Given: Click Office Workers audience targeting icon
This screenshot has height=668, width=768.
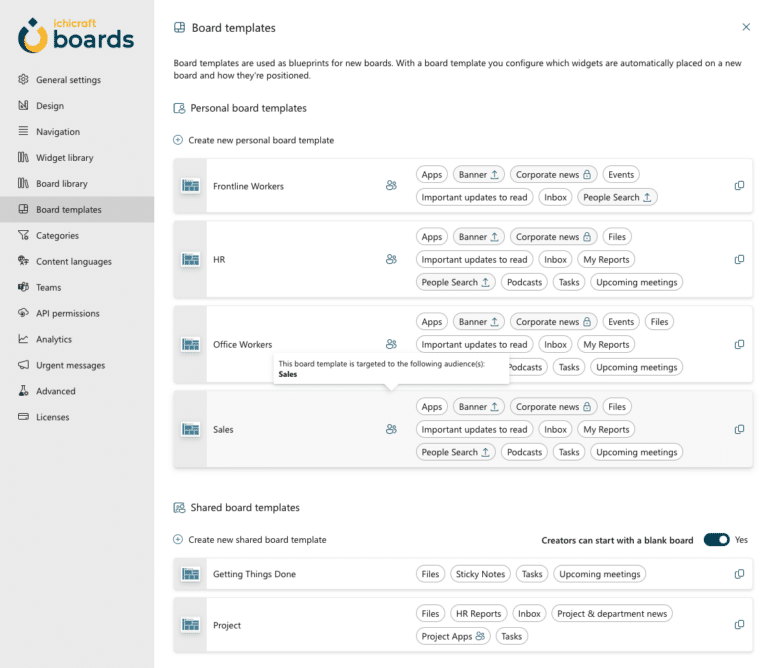Looking at the screenshot, I should point(391,344).
